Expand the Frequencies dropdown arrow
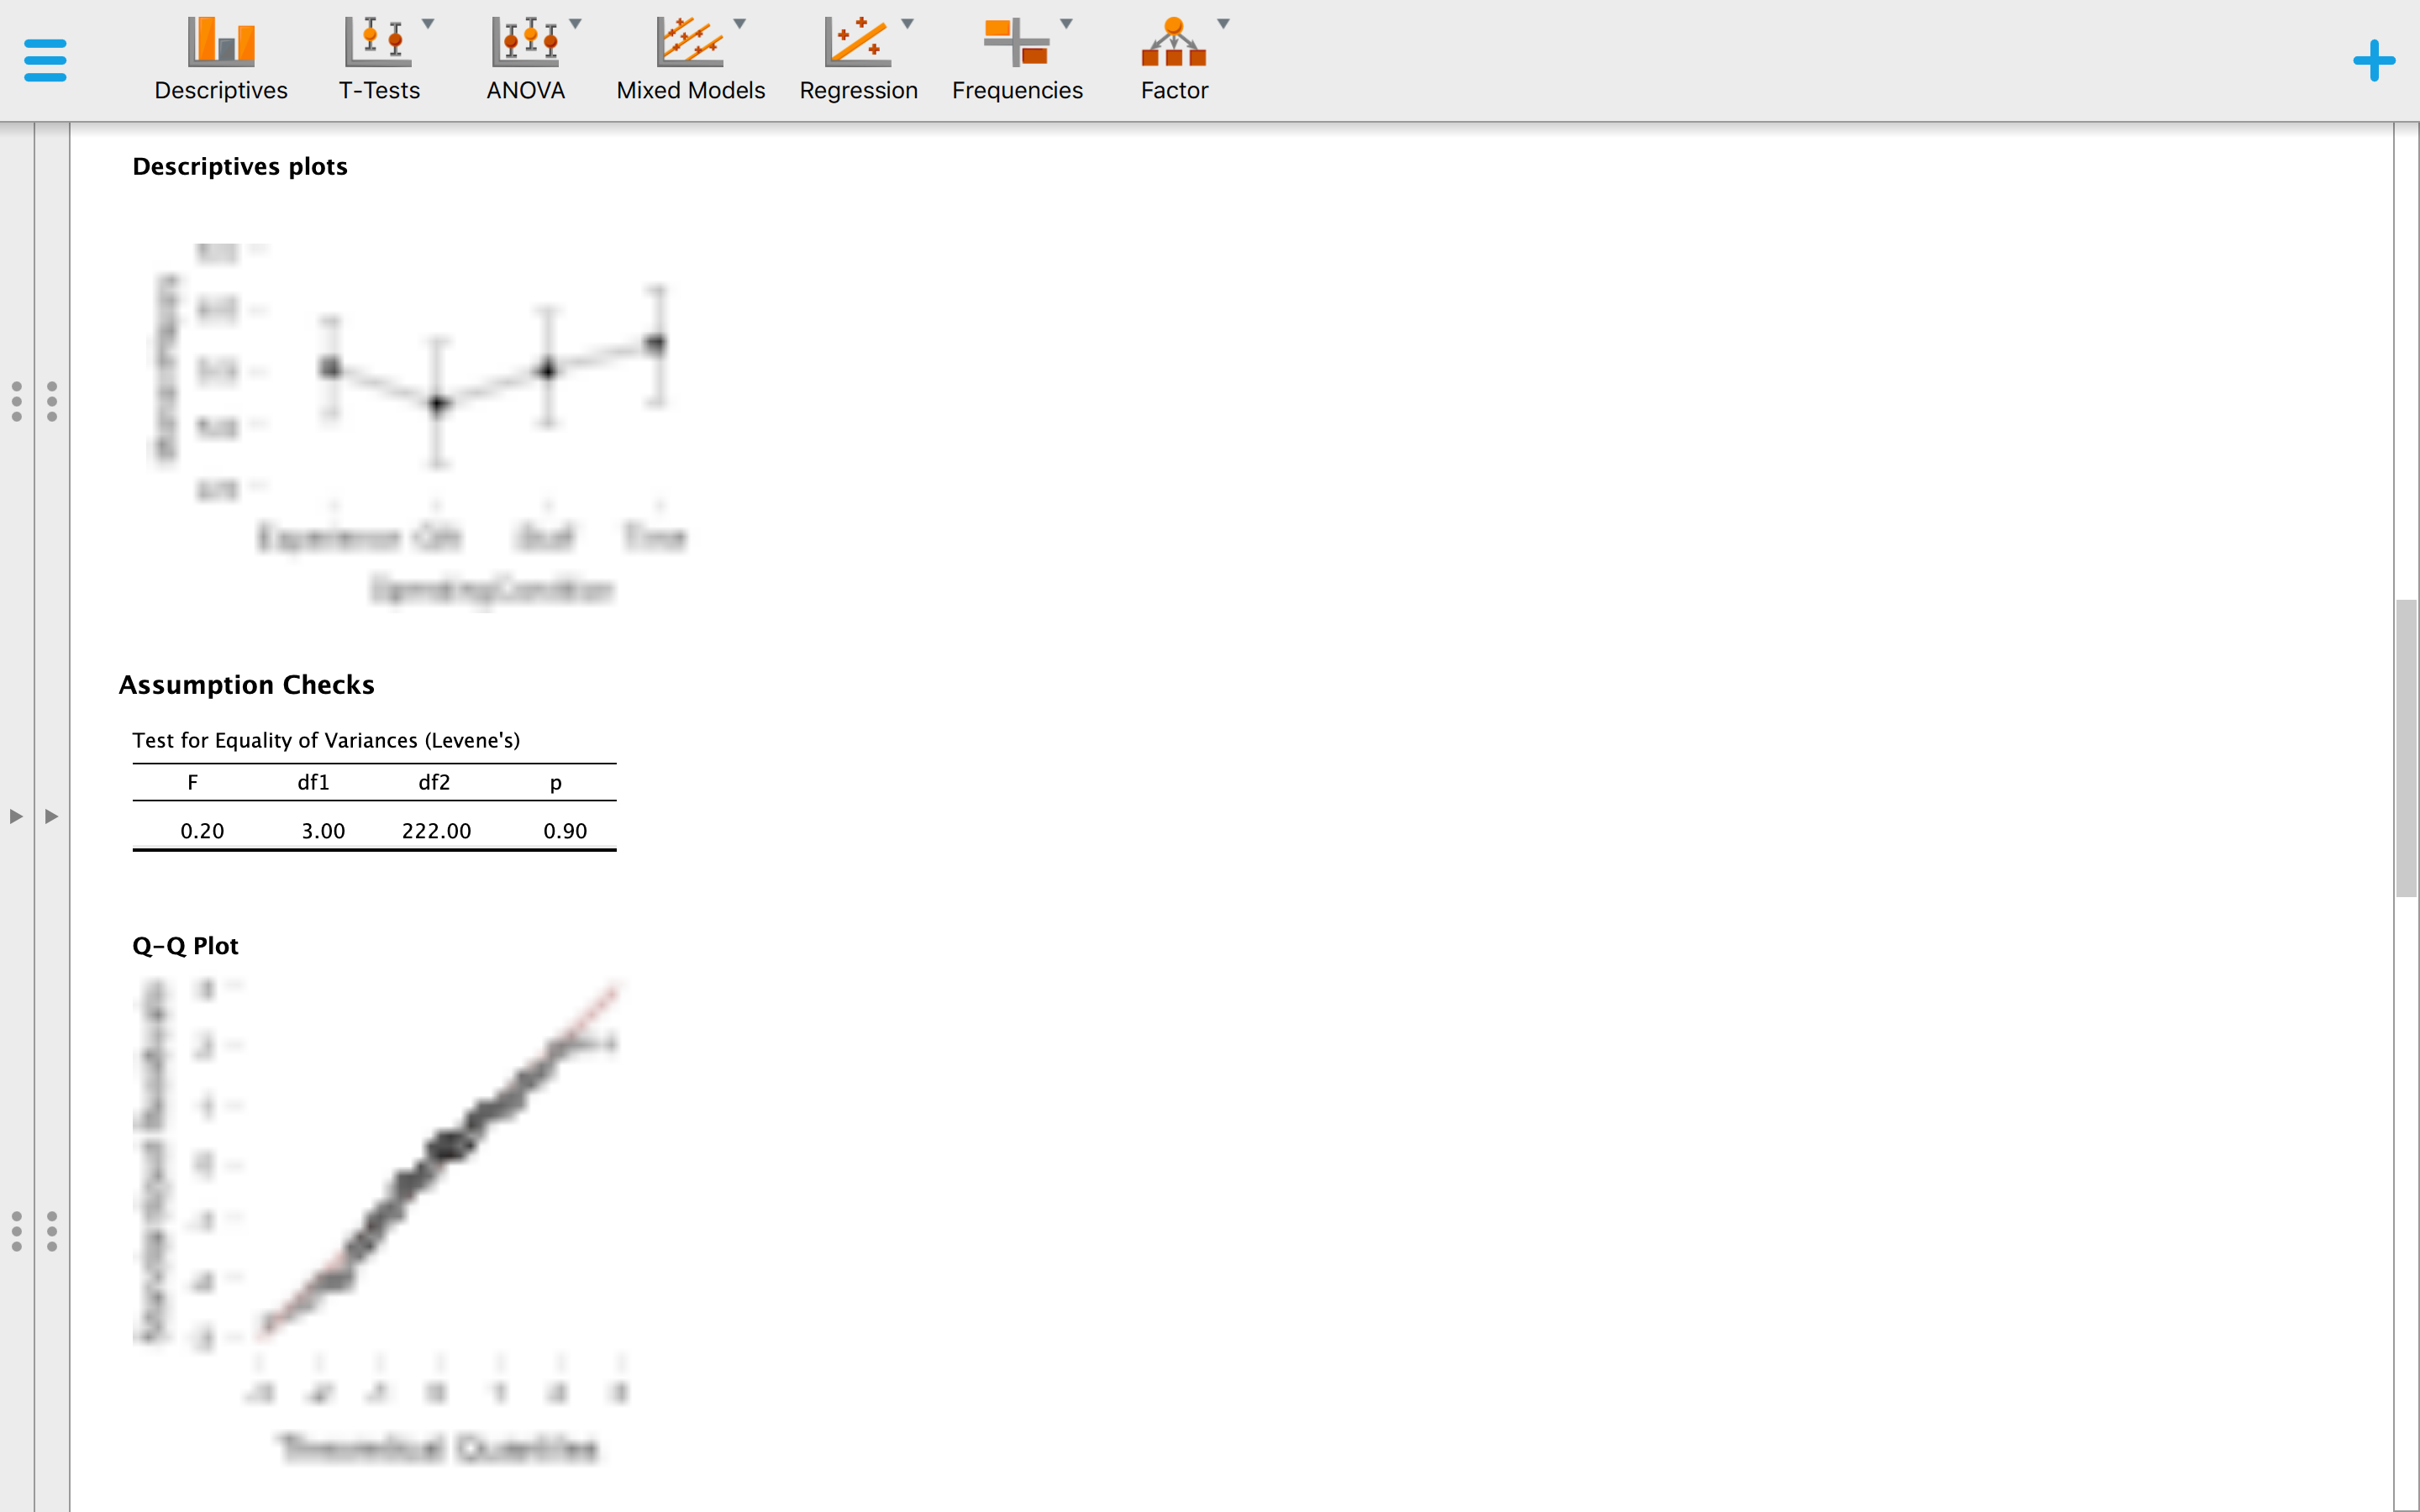 [x=1066, y=24]
